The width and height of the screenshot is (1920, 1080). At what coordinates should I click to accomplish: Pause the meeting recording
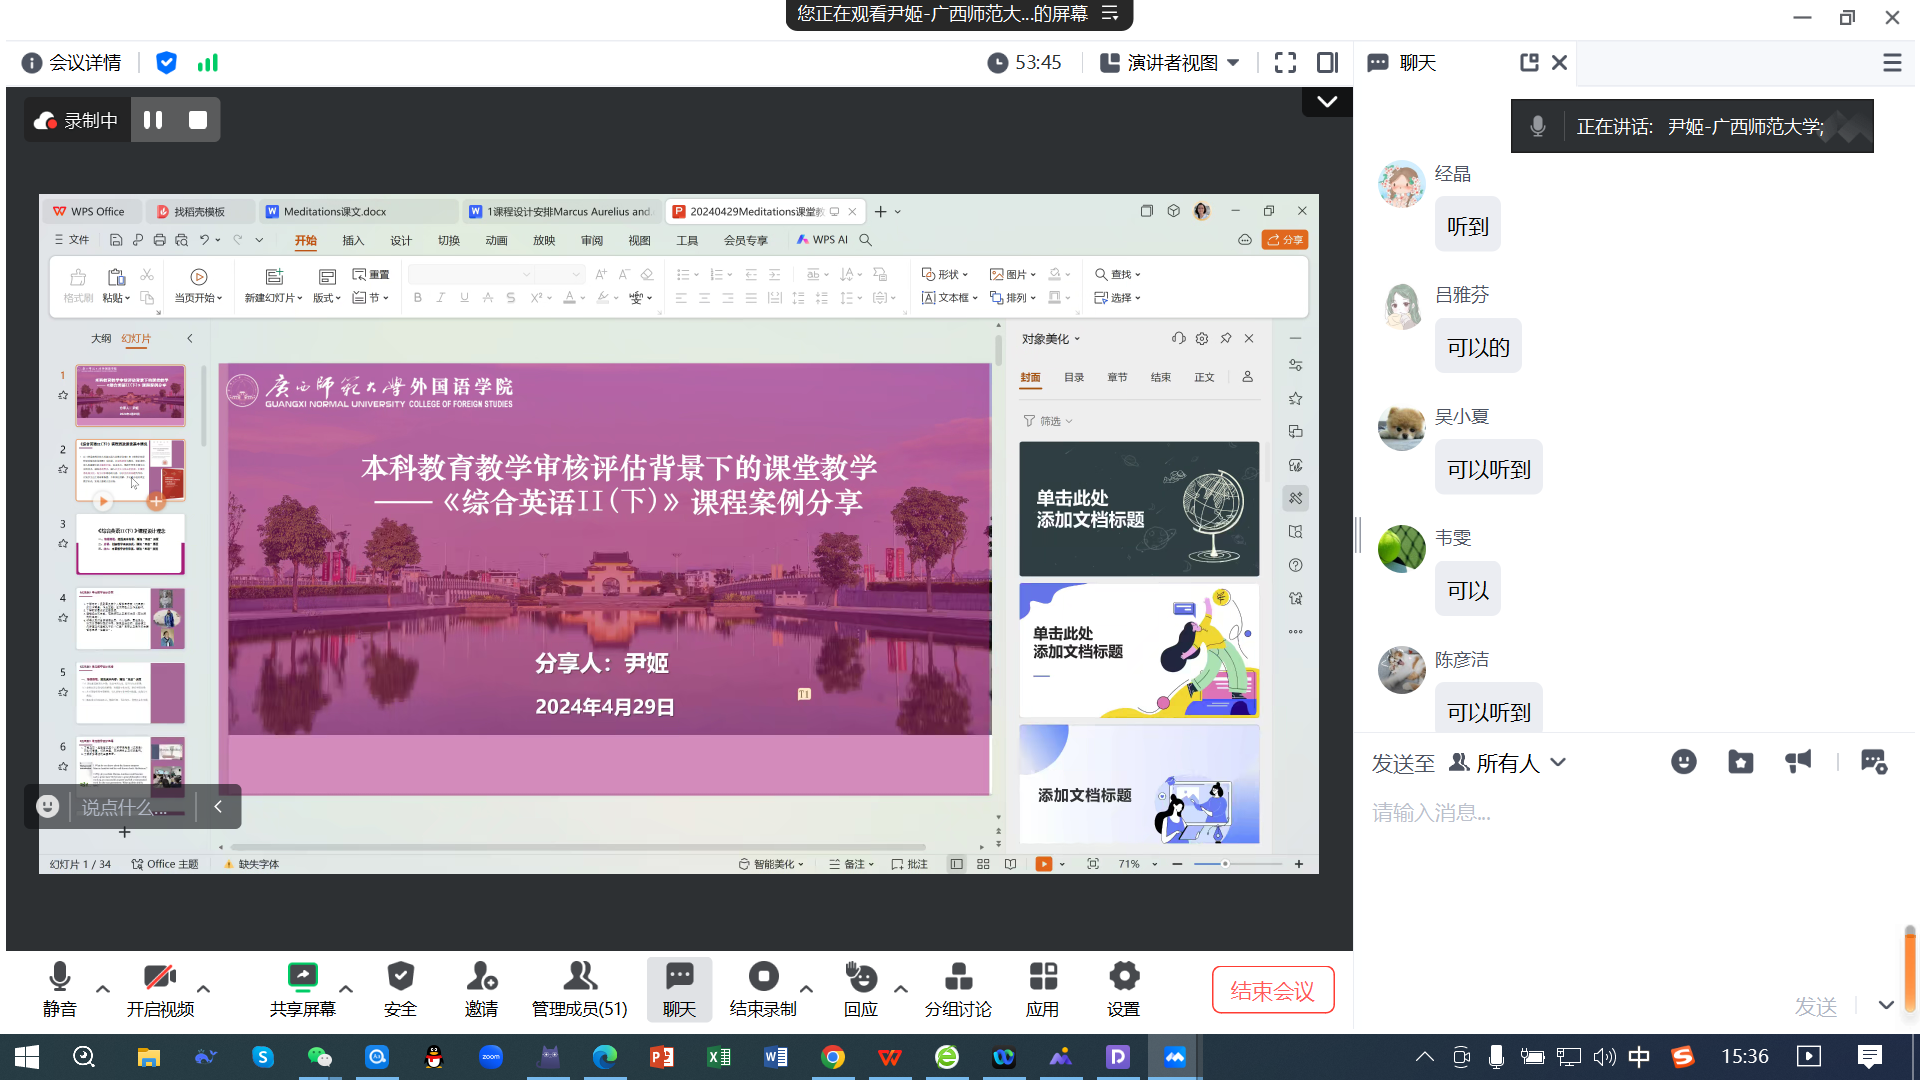(x=153, y=120)
